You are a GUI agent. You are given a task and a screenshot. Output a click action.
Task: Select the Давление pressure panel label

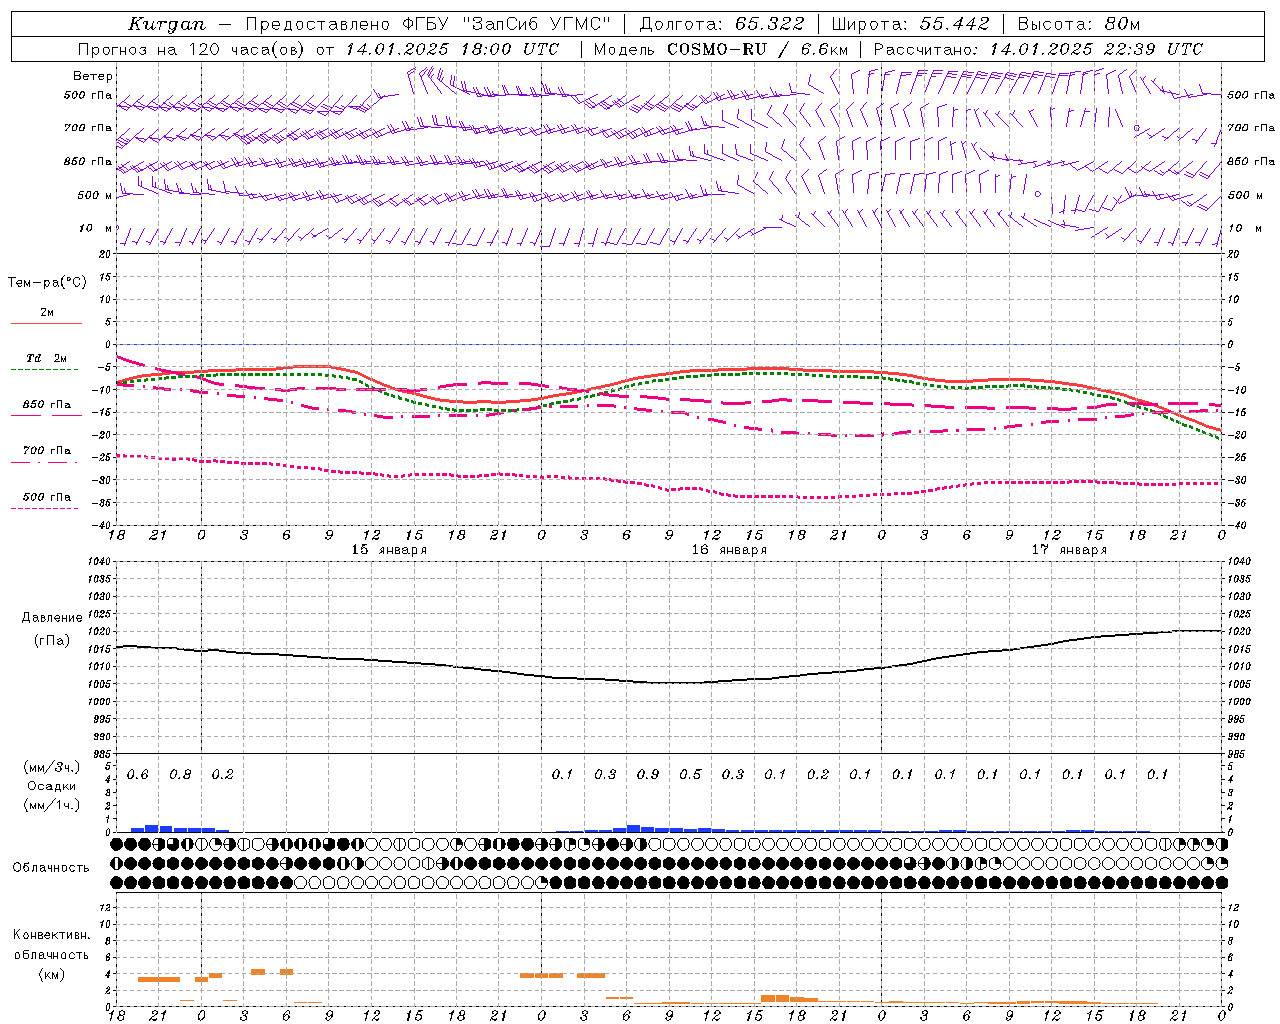click(x=52, y=618)
